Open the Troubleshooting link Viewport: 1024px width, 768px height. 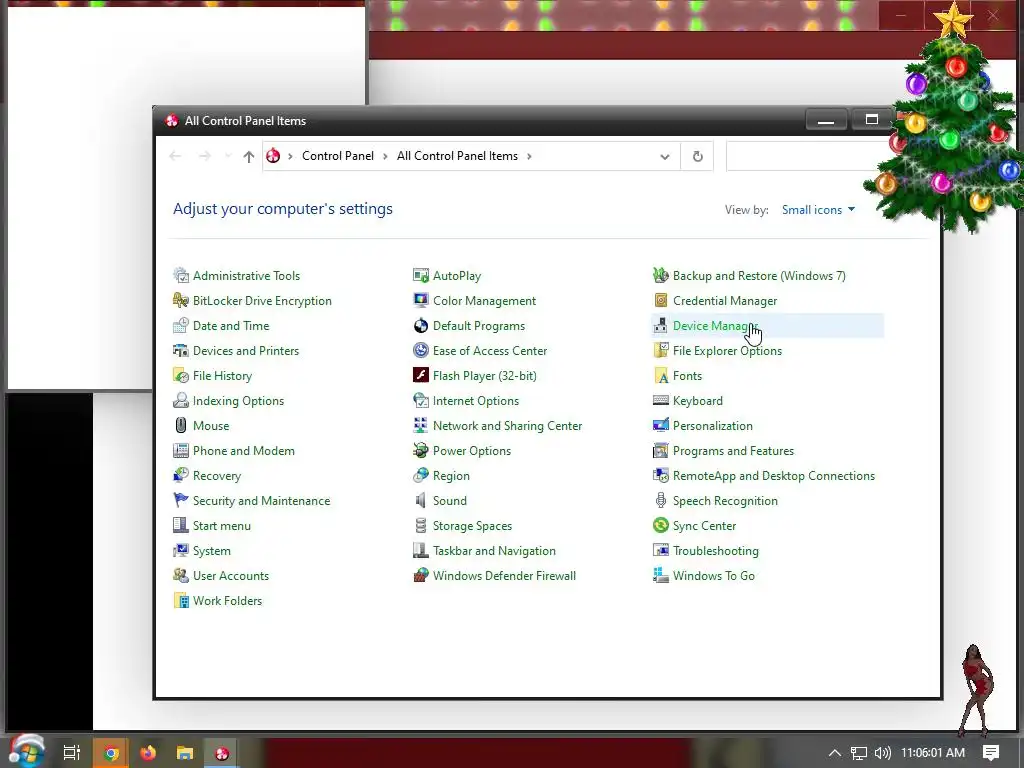click(x=716, y=551)
